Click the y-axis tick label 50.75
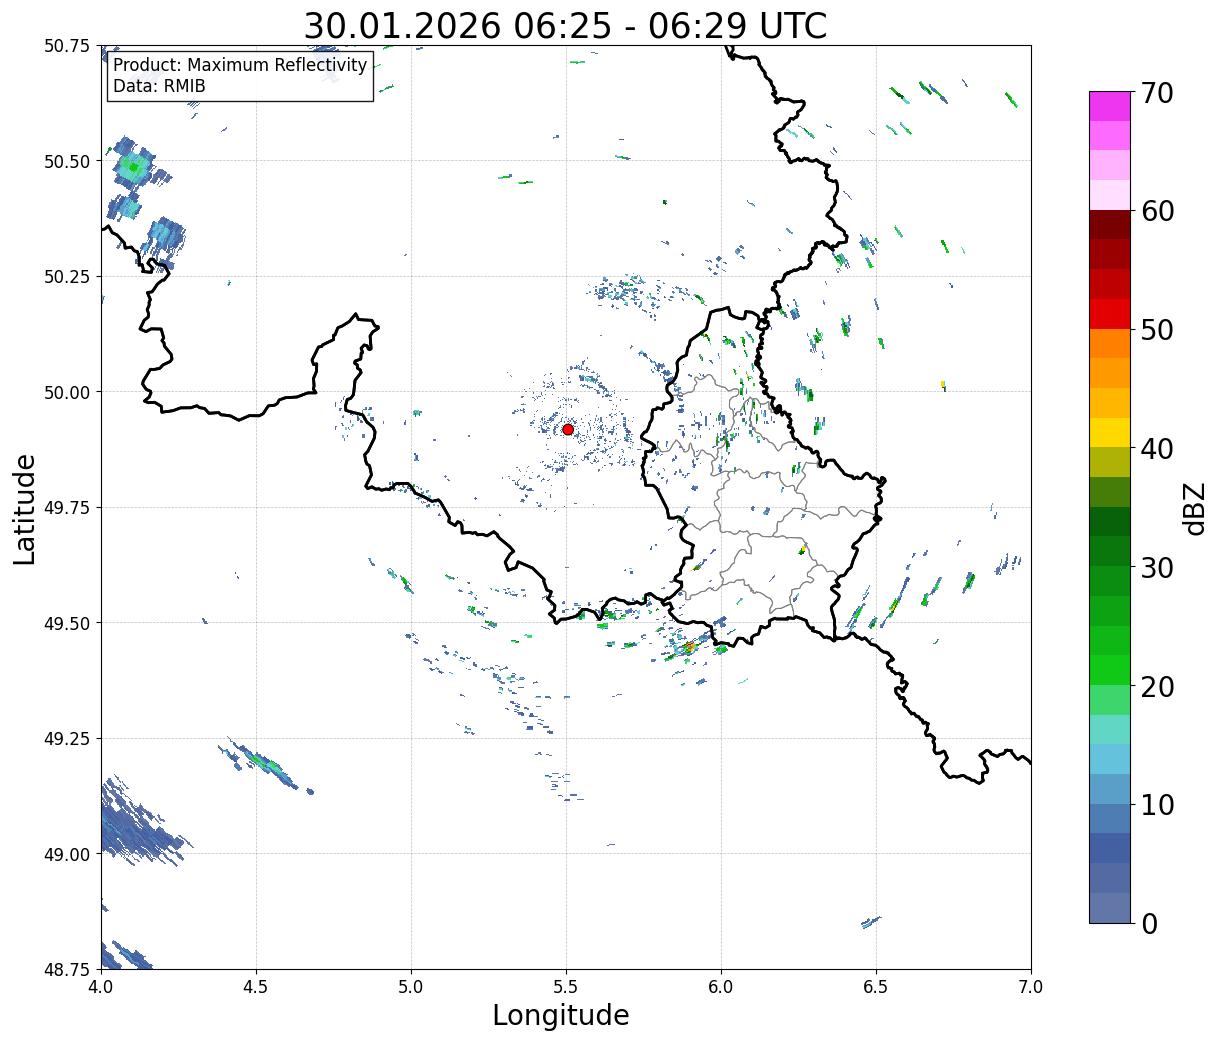Screen dimensions: 1219x1040 click(68, 46)
